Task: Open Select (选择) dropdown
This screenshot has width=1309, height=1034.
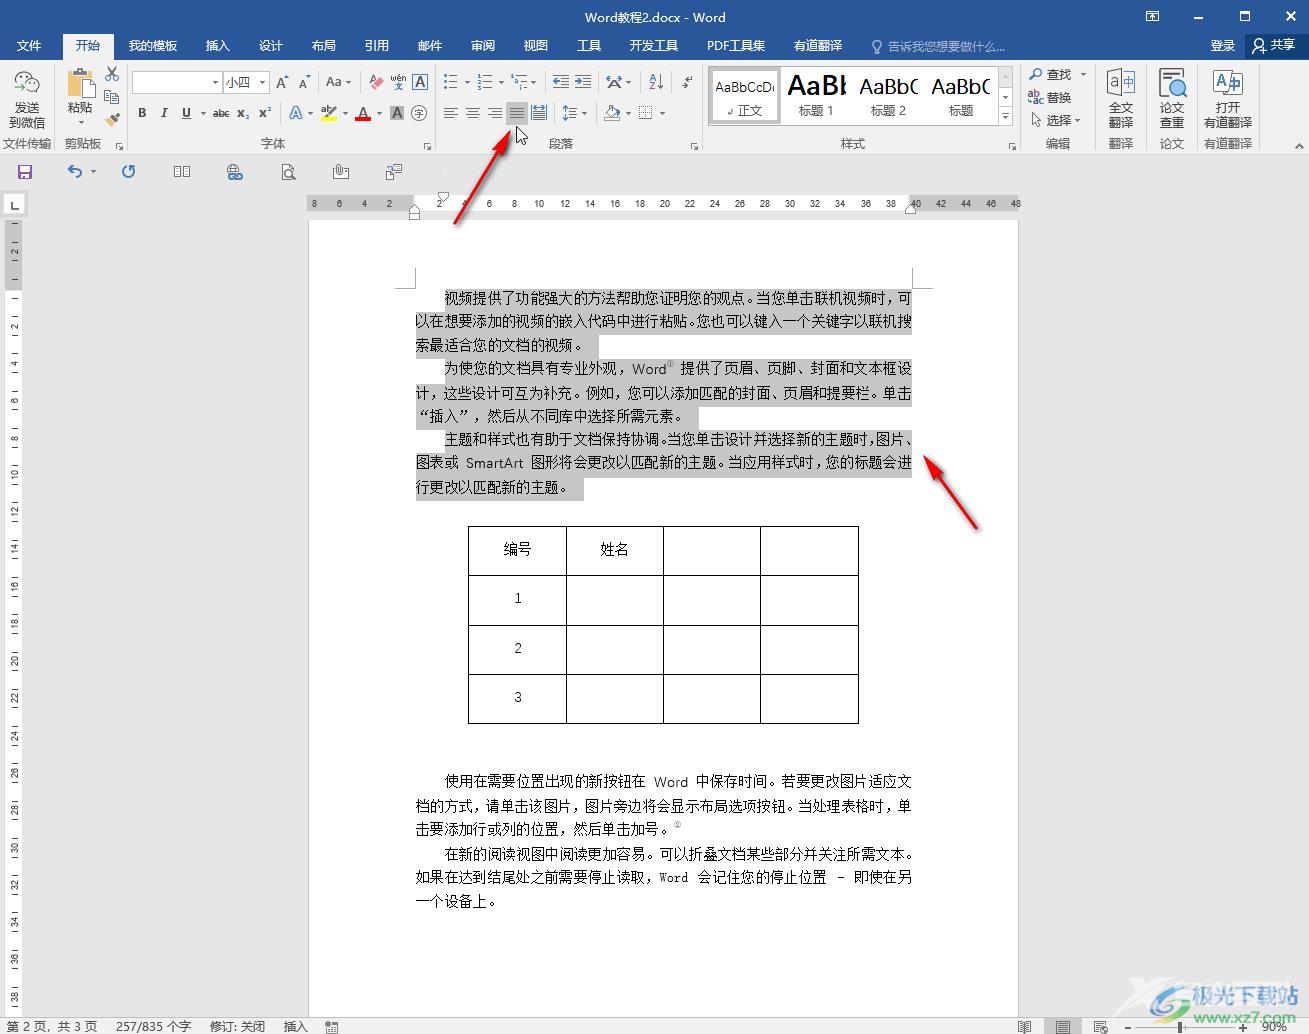Action: click(1056, 120)
